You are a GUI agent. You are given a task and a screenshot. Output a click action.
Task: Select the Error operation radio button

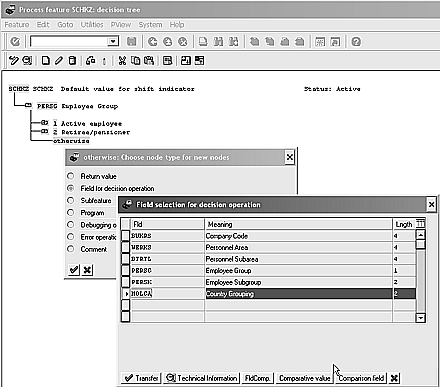(71, 237)
